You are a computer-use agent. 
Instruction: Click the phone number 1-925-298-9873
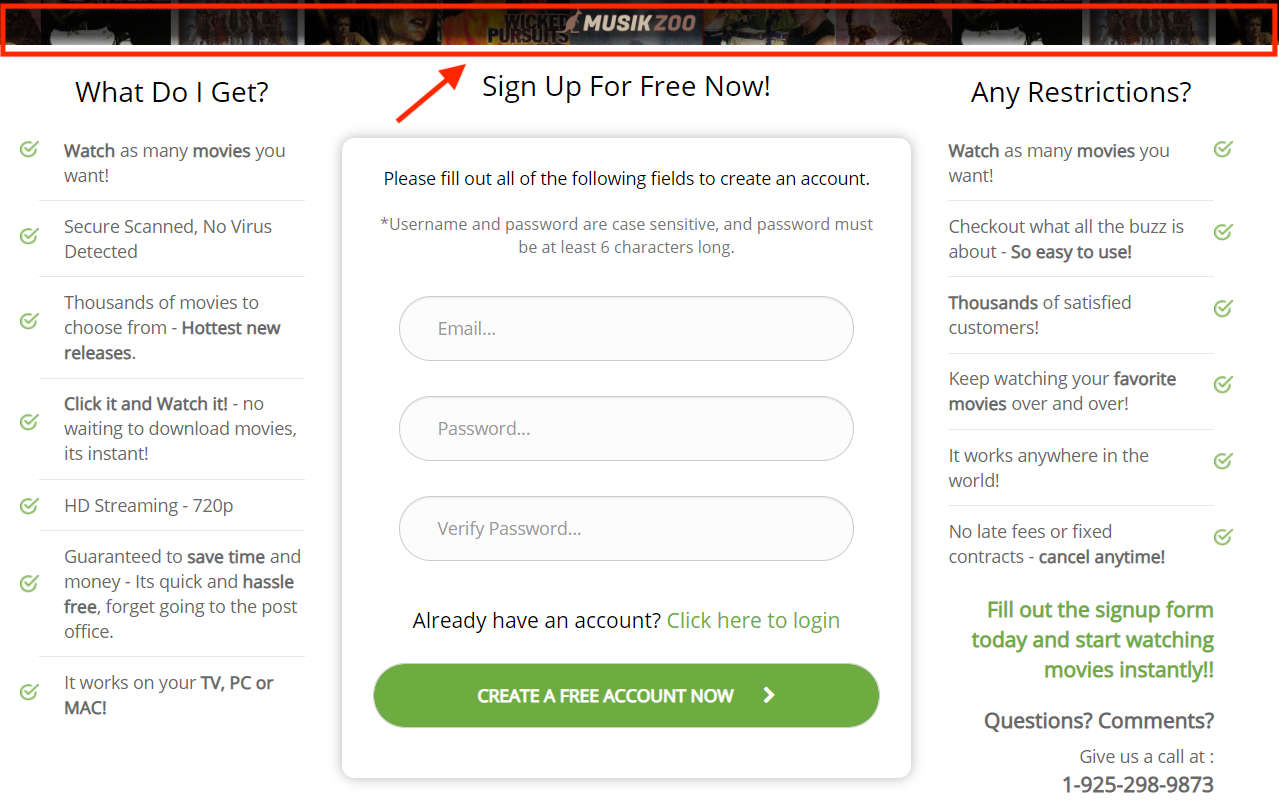pyautogui.click(x=1138, y=785)
